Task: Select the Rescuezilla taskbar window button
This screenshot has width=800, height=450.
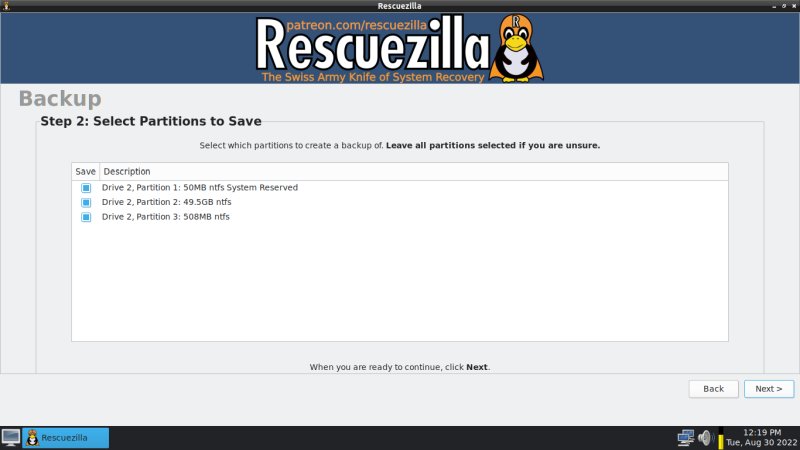Action: pos(65,438)
